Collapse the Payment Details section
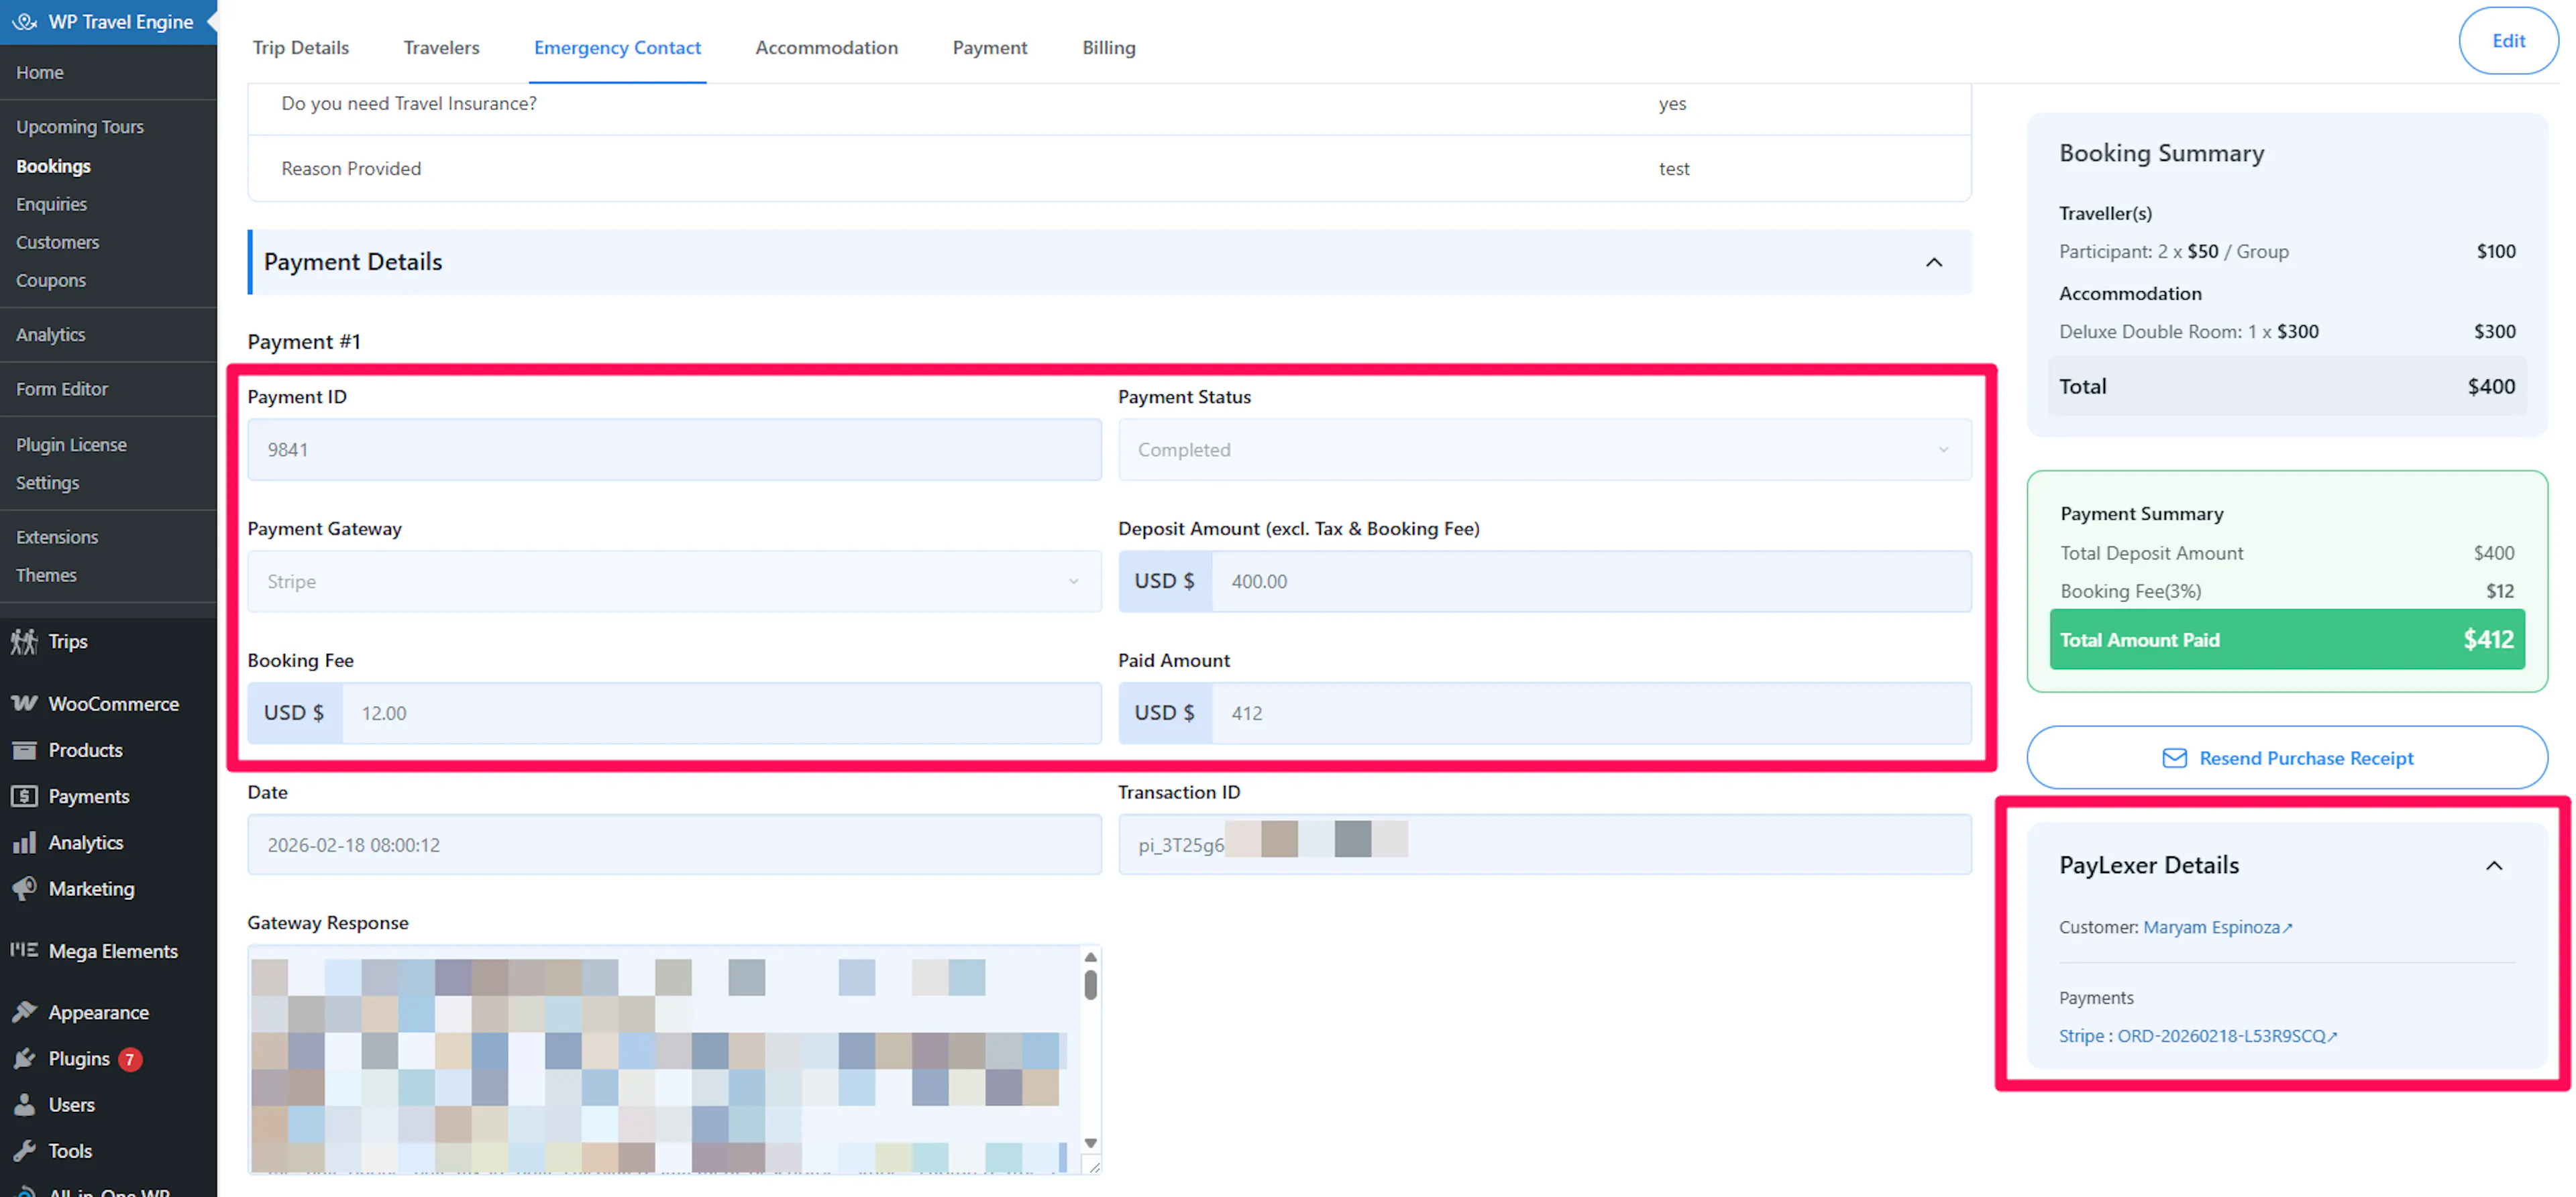Screen dimensions: 2576x1197 point(1934,262)
